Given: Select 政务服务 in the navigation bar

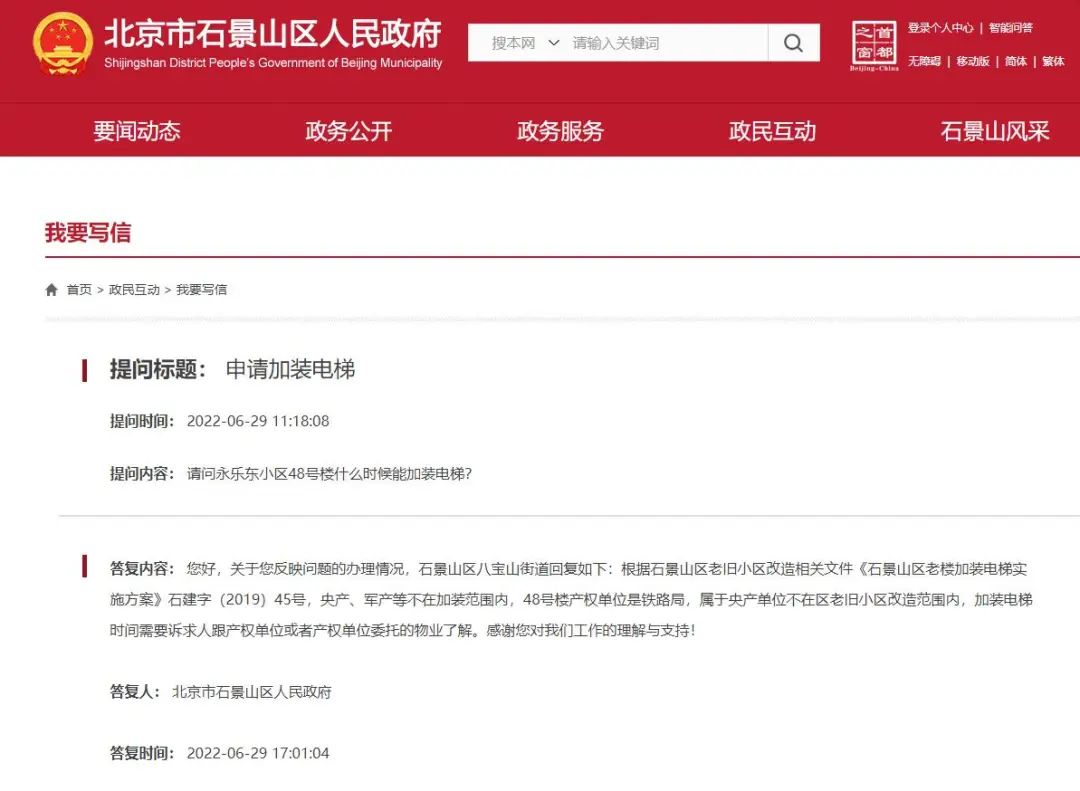Looking at the screenshot, I should (560, 131).
